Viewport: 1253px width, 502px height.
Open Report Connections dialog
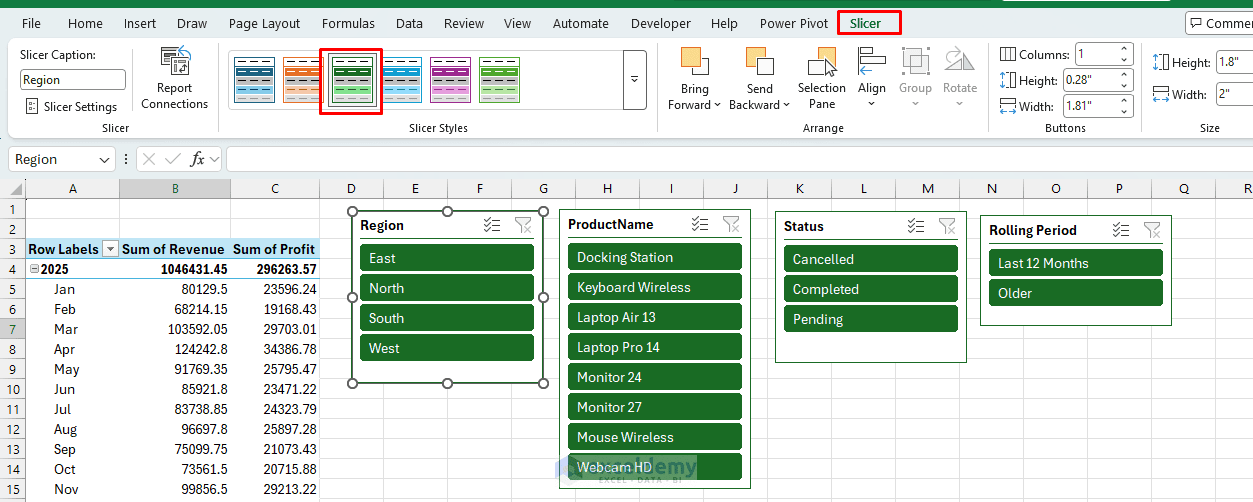point(175,78)
